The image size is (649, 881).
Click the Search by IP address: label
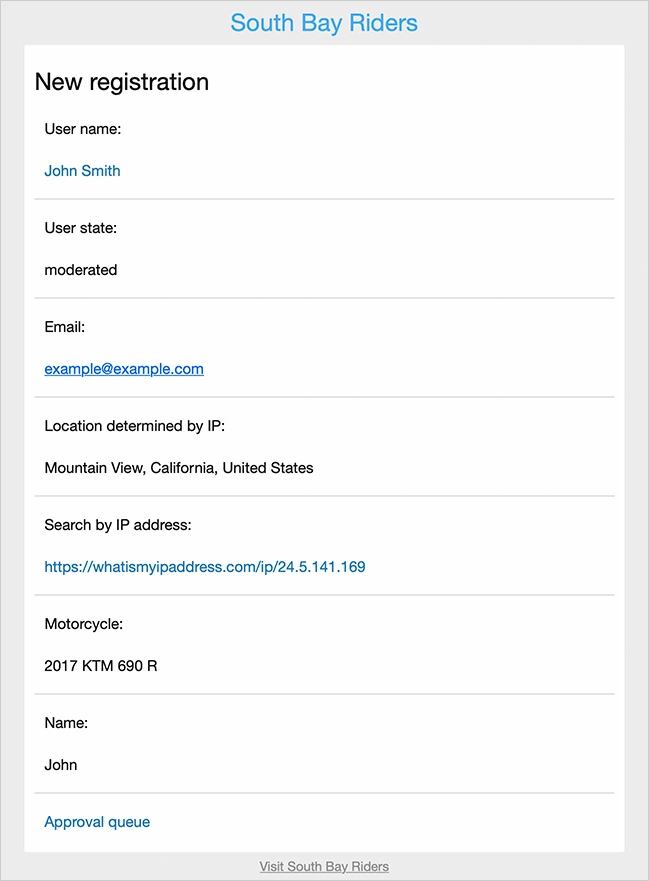pos(118,525)
